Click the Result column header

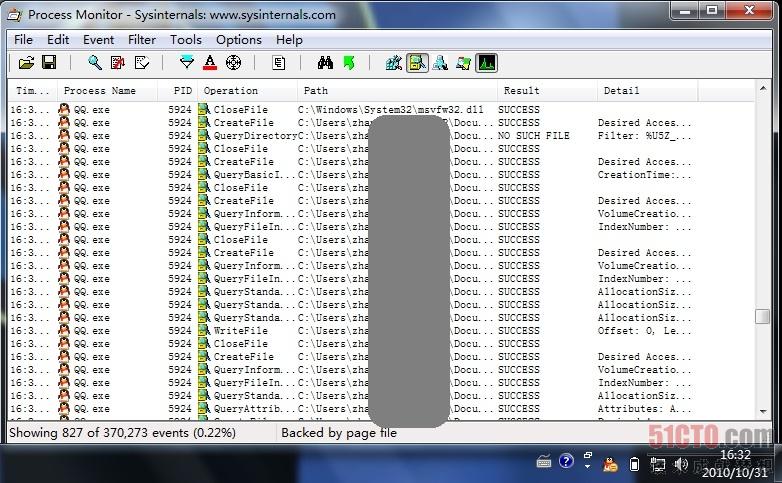coord(547,91)
